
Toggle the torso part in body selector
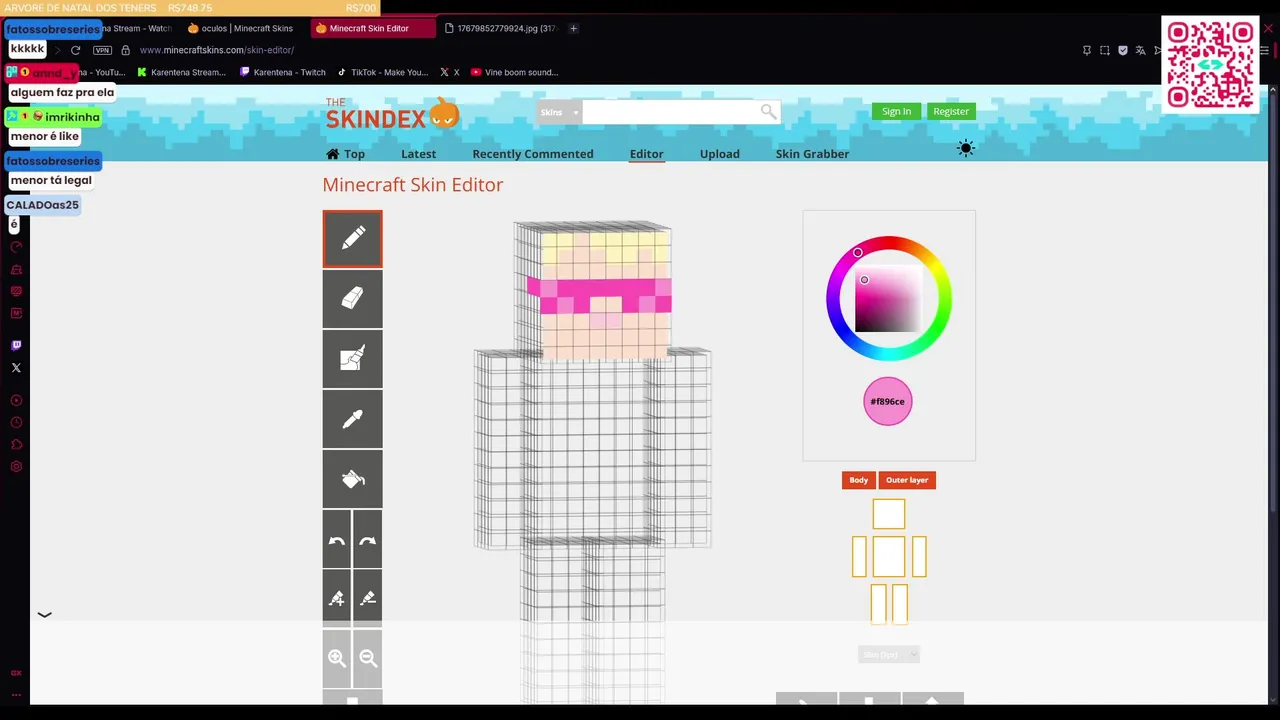pyautogui.click(x=889, y=557)
